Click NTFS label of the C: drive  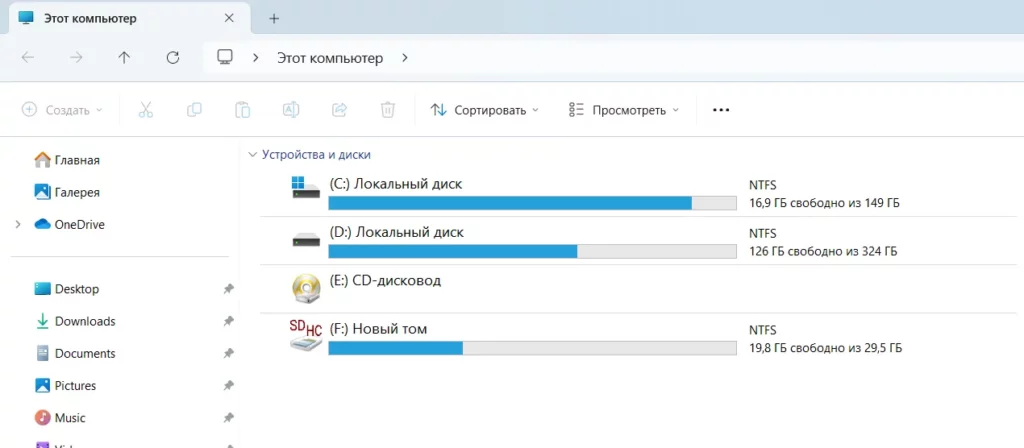point(762,185)
